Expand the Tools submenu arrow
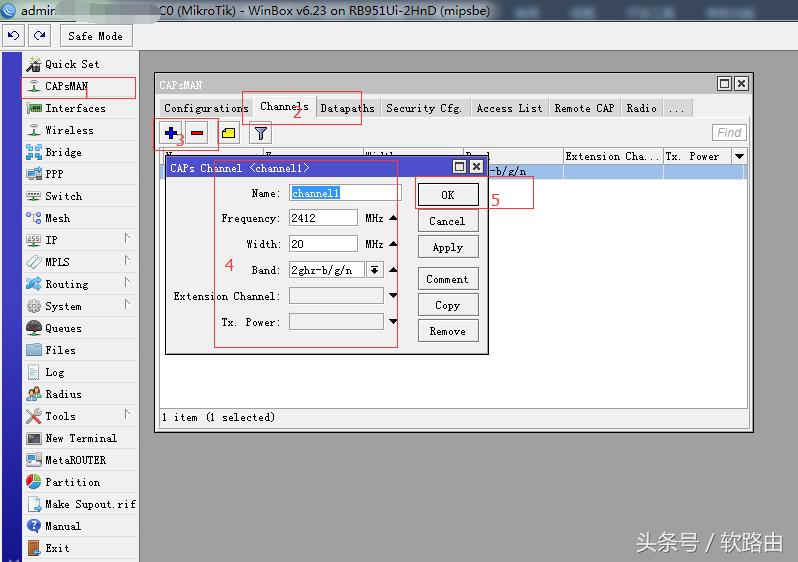798x562 pixels. tap(127, 414)
